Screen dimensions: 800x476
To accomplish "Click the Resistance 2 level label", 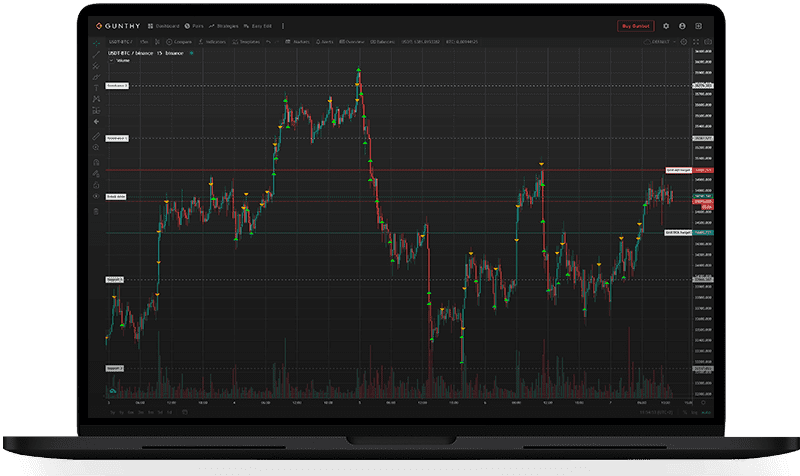I will 117,87.
